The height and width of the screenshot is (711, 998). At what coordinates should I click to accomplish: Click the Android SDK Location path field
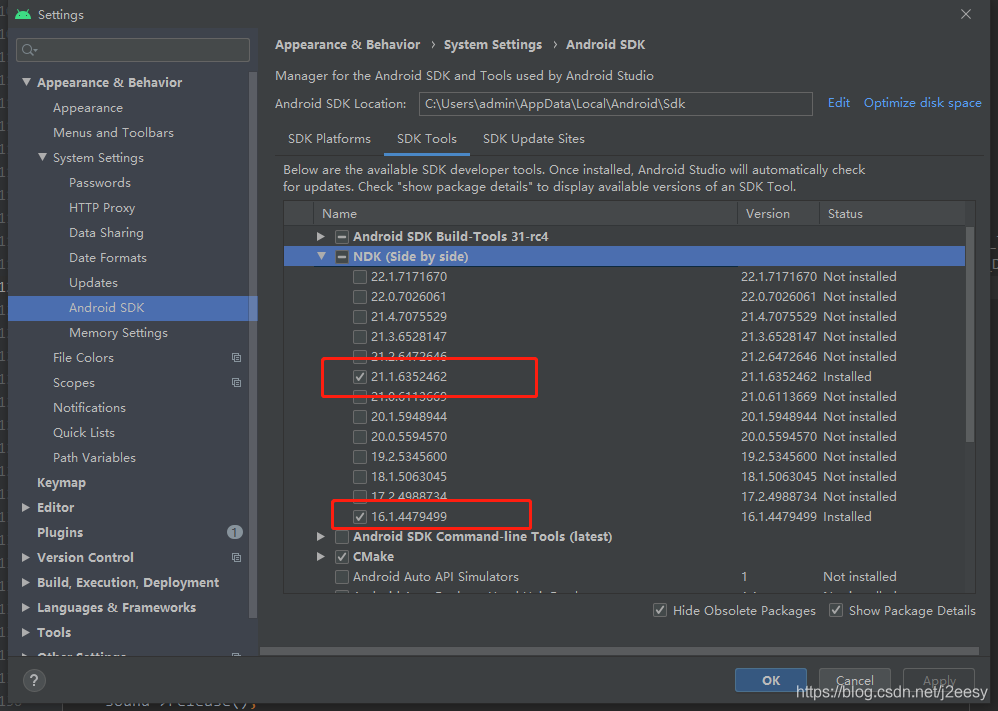tap(615, 104)
